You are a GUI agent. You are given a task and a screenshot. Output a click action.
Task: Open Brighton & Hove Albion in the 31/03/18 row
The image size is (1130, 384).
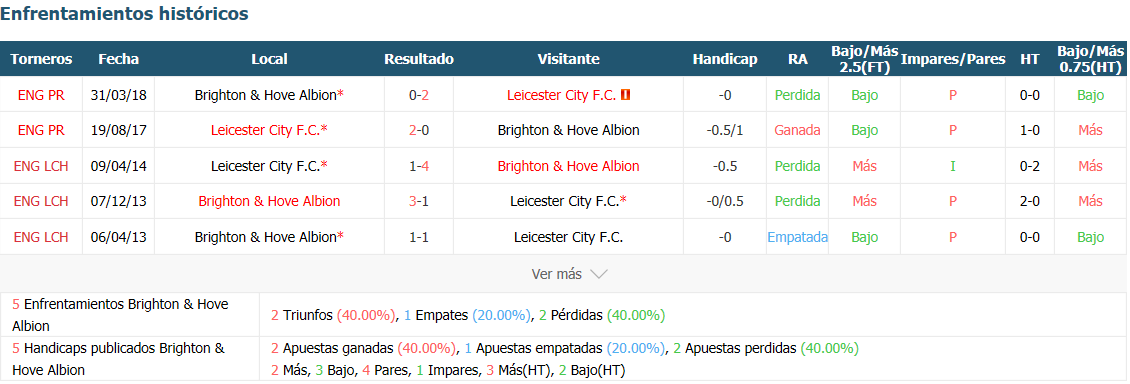(265, 94)
